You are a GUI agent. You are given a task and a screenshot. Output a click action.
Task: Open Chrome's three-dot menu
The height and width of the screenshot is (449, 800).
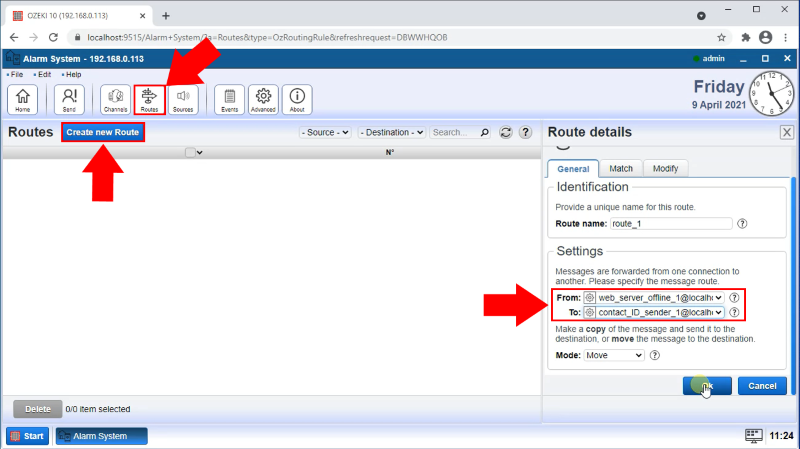point(786,37)
